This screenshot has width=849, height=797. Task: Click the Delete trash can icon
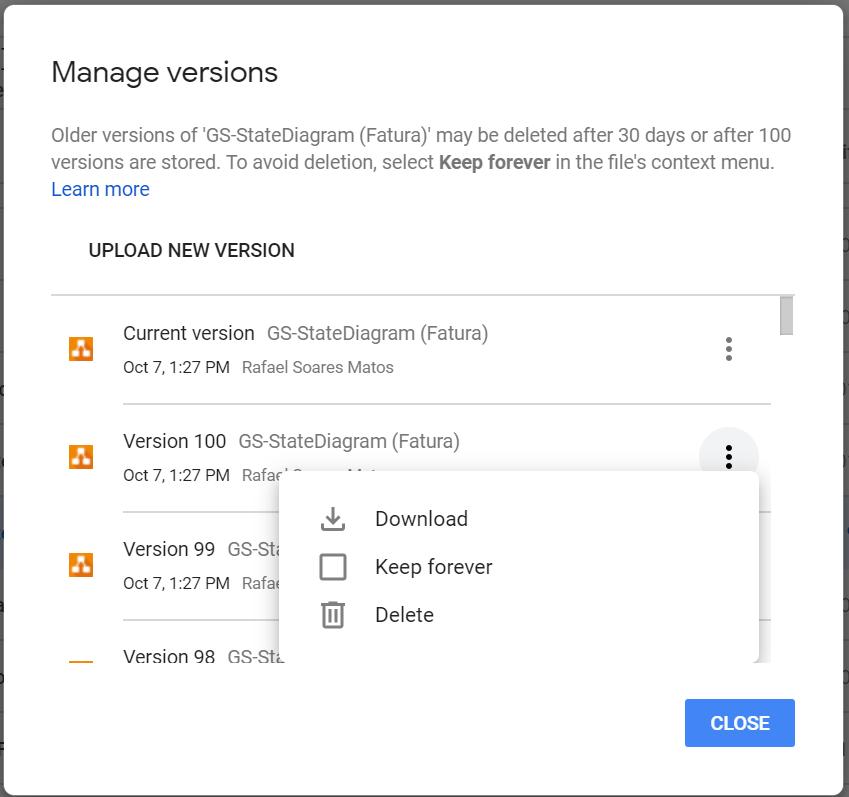pyautogui.click(x=332, y=615)
